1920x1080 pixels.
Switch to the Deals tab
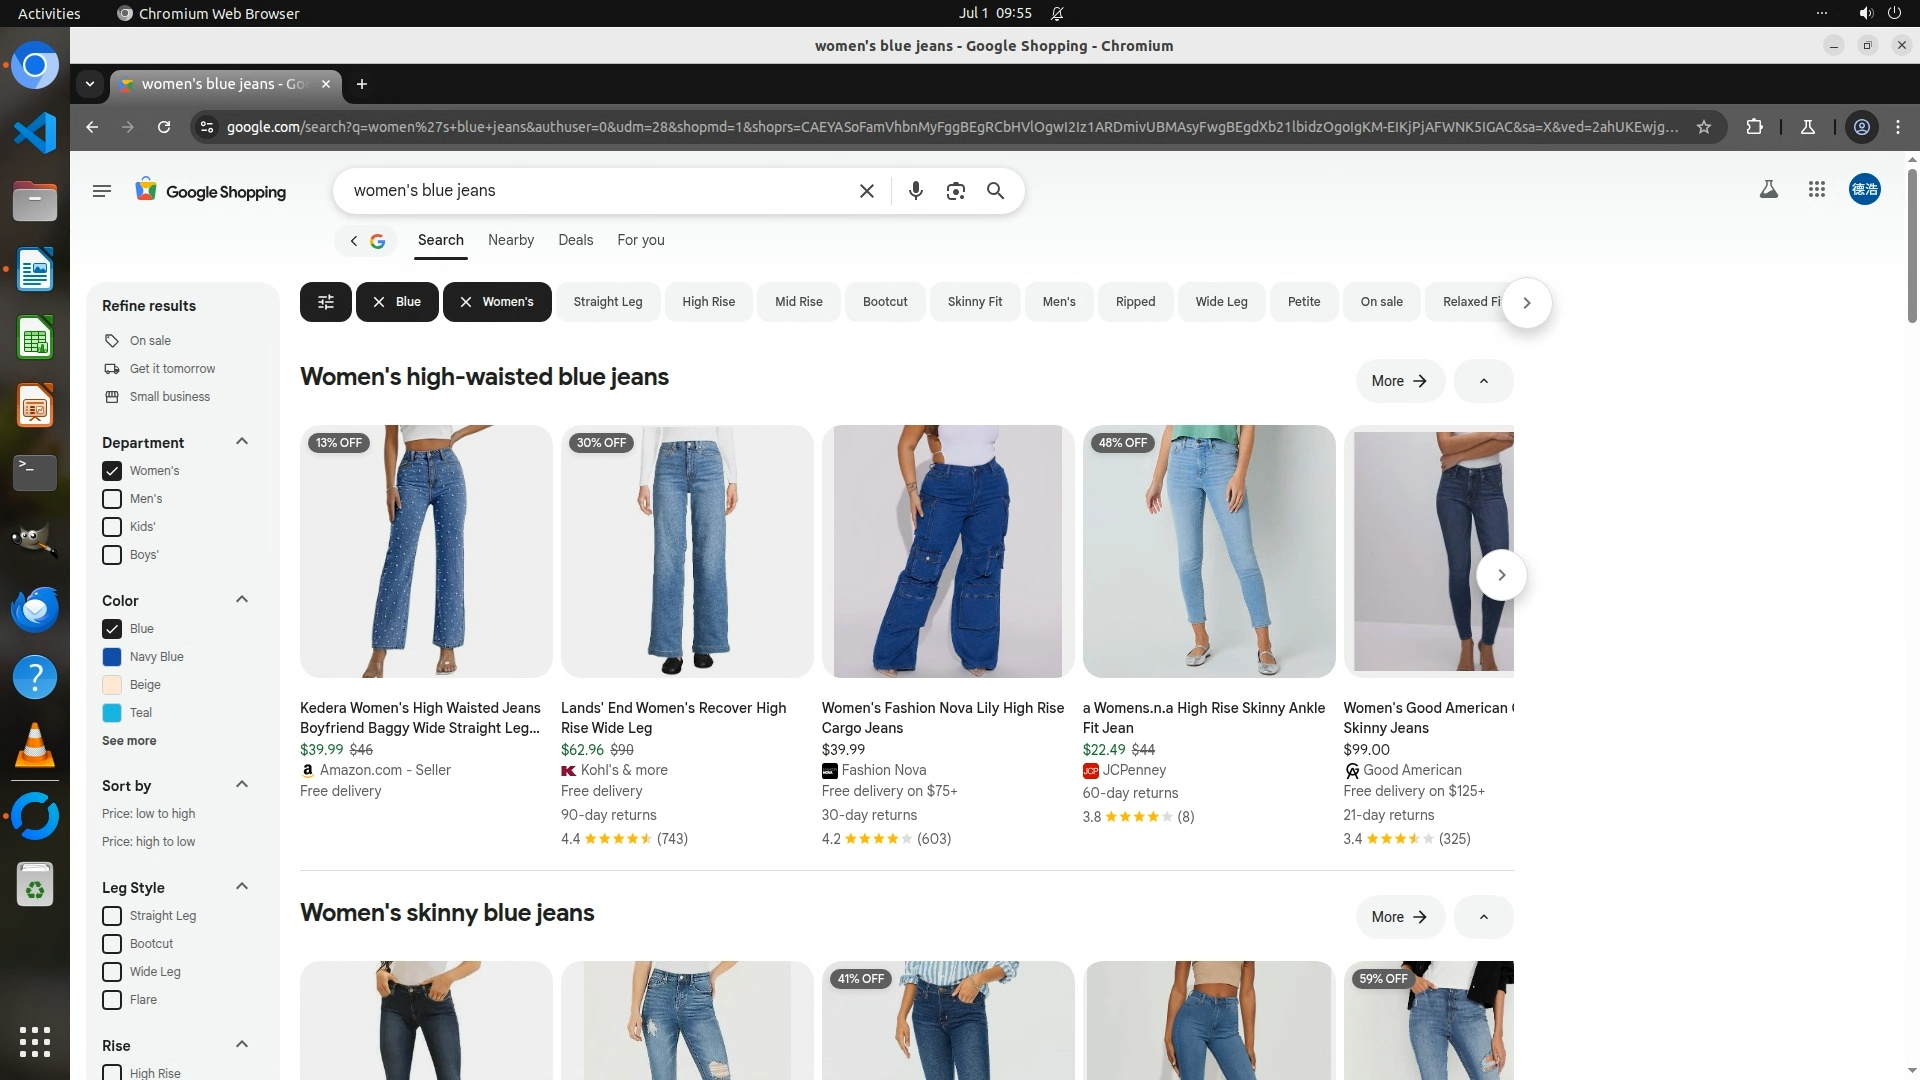point(575,240)
